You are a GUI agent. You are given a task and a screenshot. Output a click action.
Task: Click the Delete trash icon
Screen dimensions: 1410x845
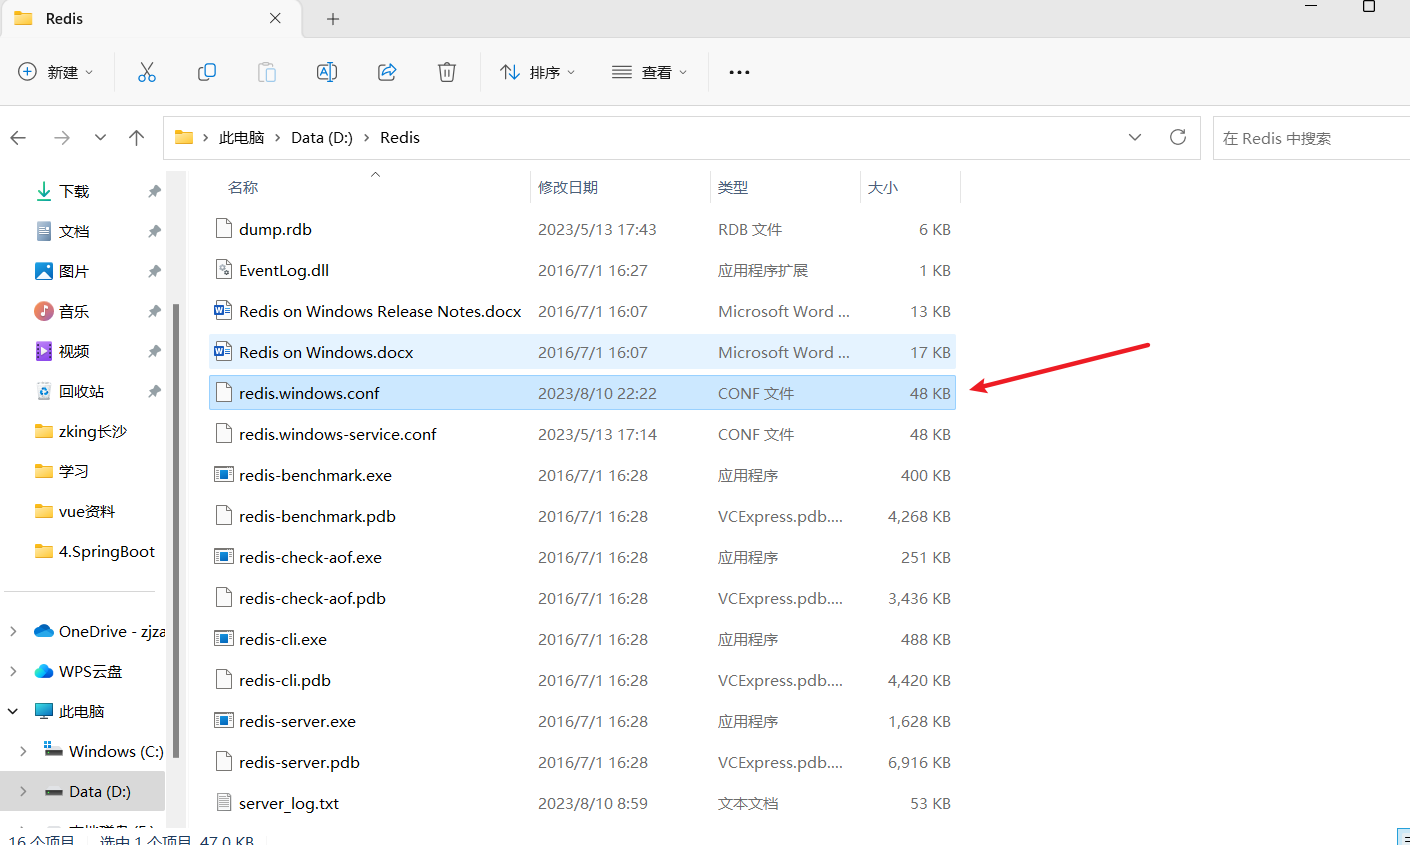(x=447, y=72)
